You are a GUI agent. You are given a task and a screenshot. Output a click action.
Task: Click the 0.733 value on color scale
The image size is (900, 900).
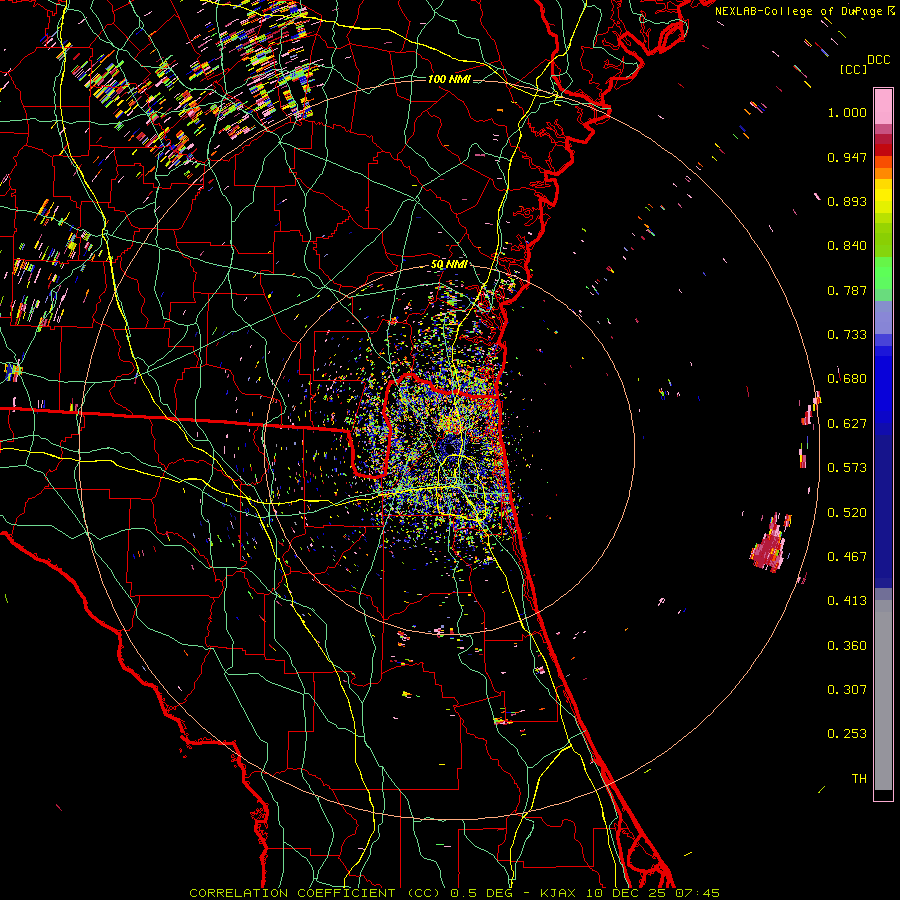pyautogui.click(x=847, y=335)
